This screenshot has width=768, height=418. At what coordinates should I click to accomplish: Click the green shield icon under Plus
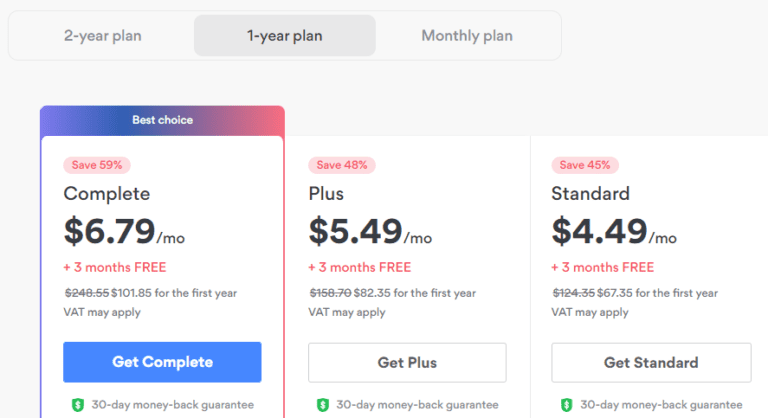(322, 405)
